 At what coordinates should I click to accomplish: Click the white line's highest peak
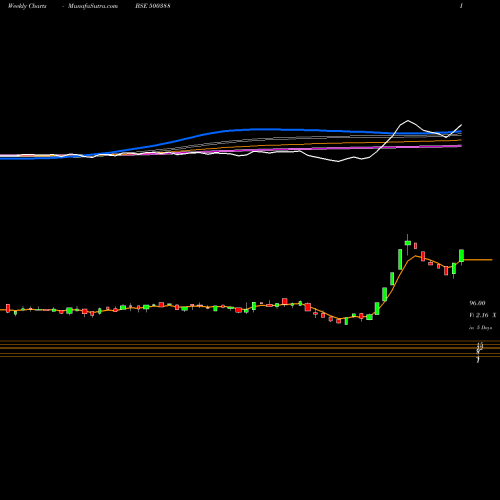pyautogui.click(x=408, y=120)
